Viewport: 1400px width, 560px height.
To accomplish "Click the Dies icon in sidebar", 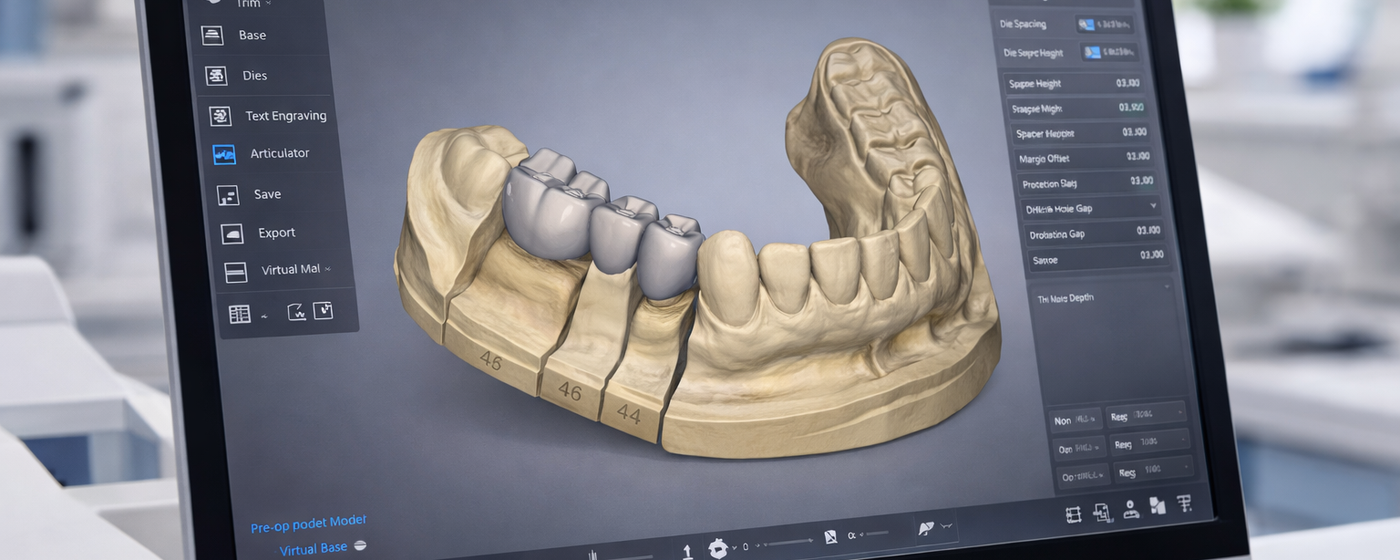I will tap(216, 75).
